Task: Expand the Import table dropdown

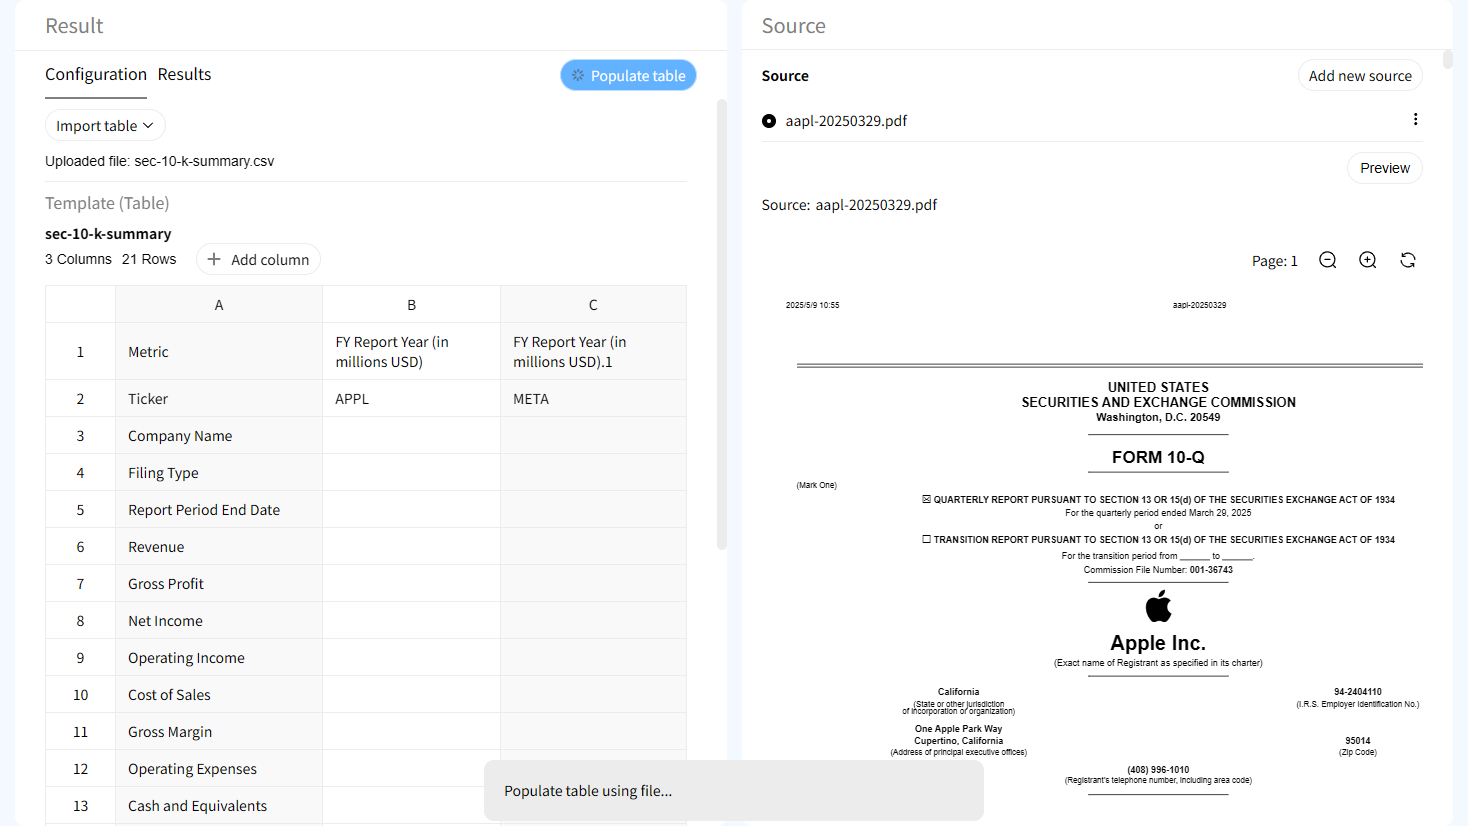Action: point(105,125)
